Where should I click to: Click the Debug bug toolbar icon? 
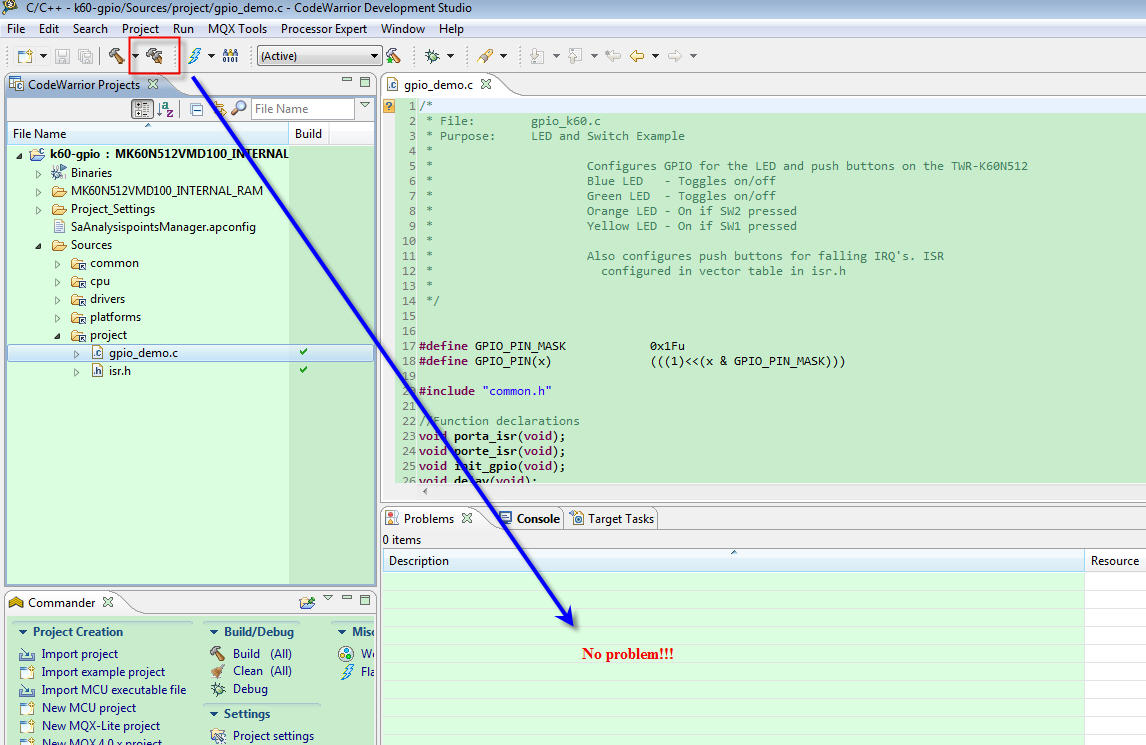[x=433, y=56]
